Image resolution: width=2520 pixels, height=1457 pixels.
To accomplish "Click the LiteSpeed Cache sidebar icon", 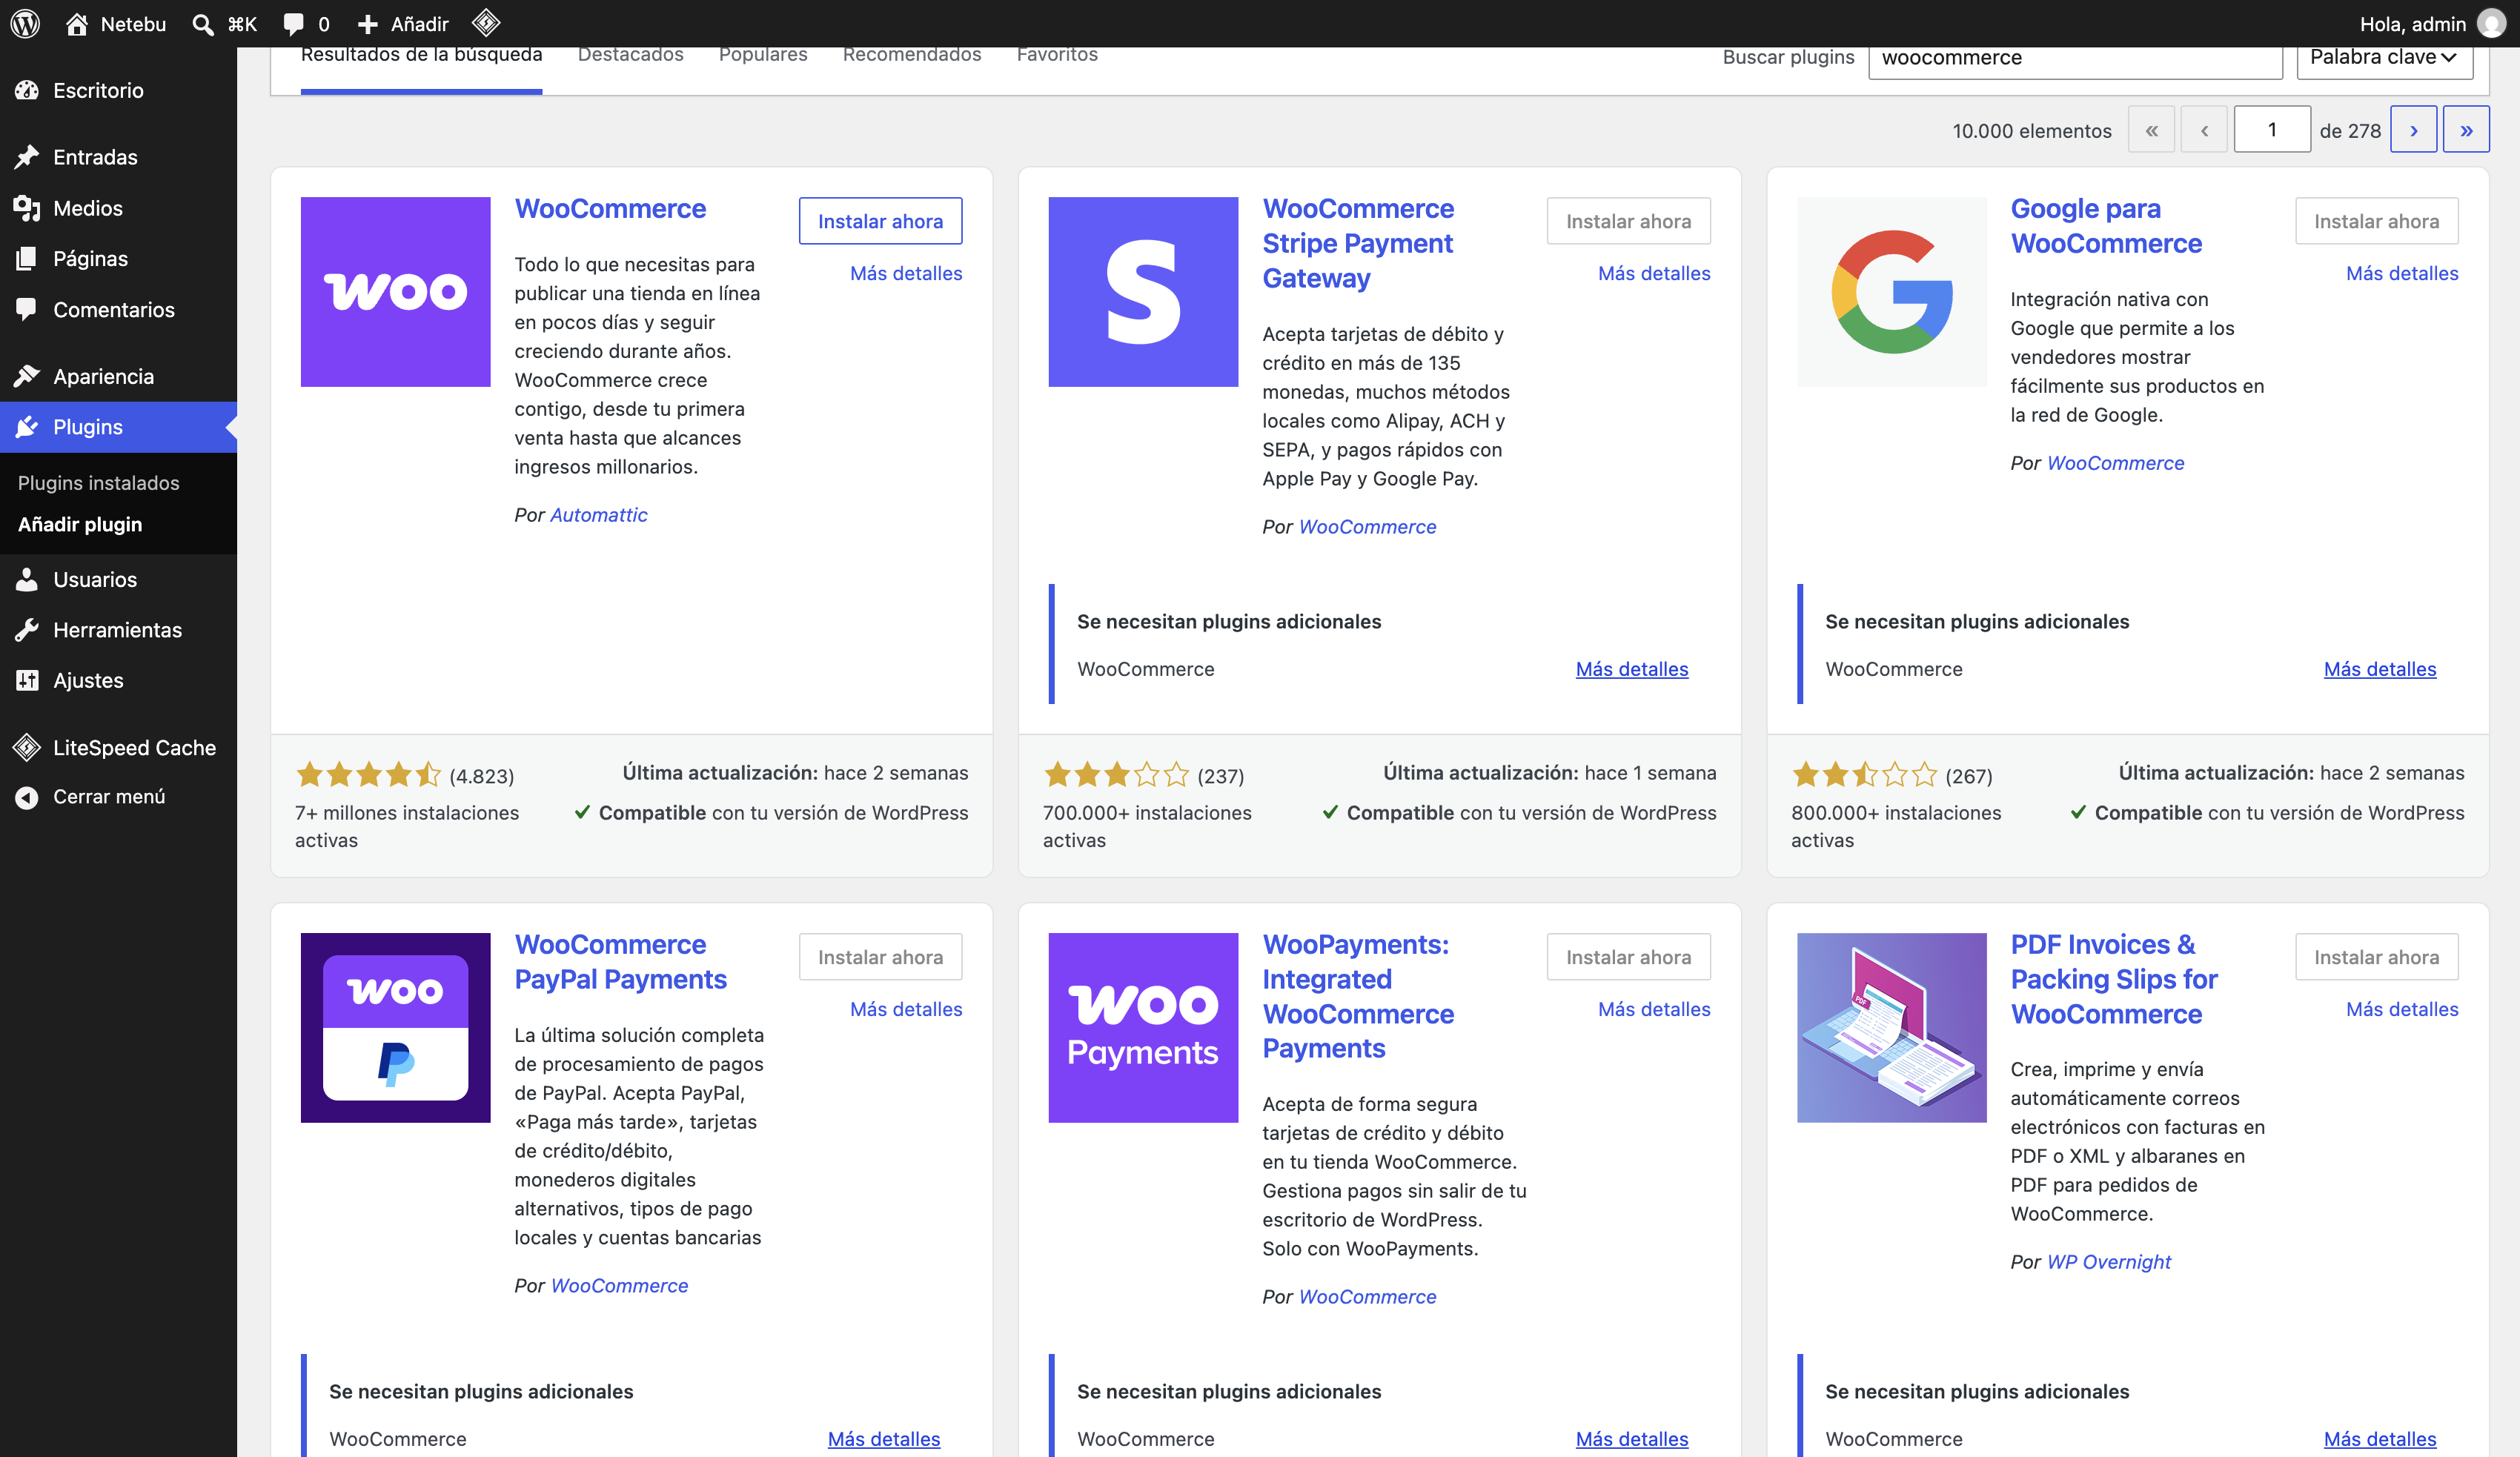I will point(27,747).
